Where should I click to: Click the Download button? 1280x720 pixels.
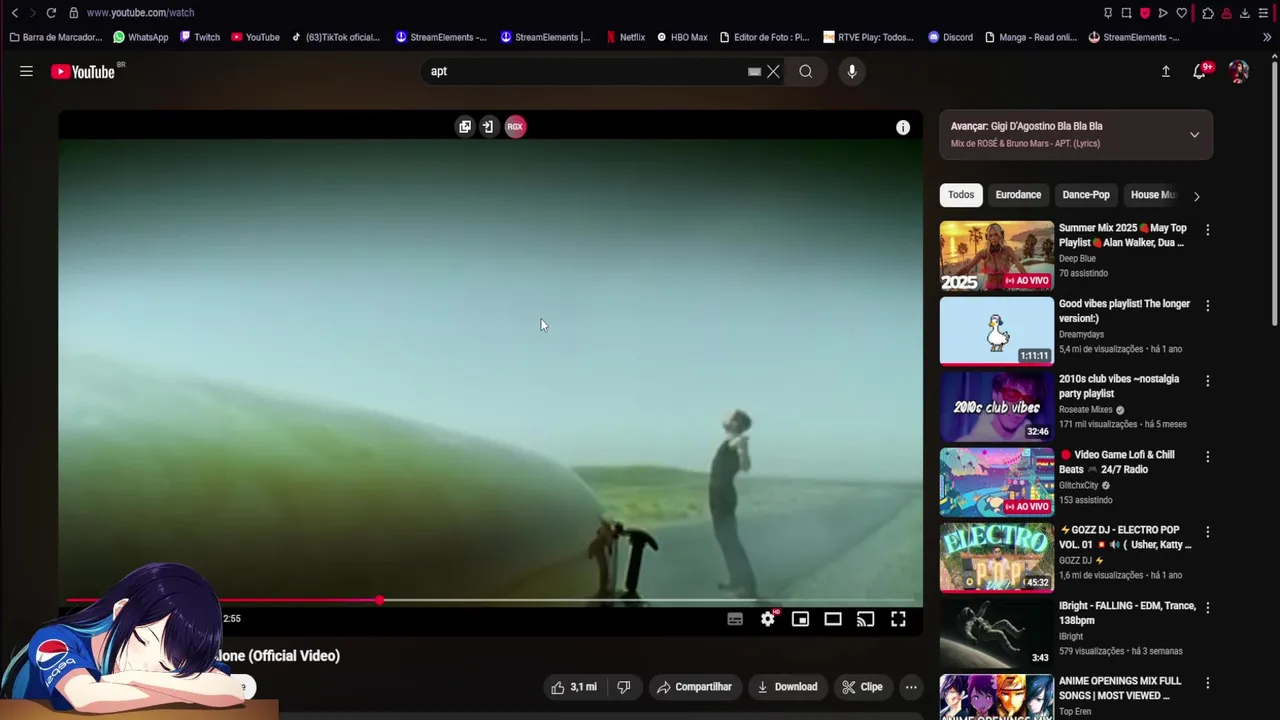[787, 687]
